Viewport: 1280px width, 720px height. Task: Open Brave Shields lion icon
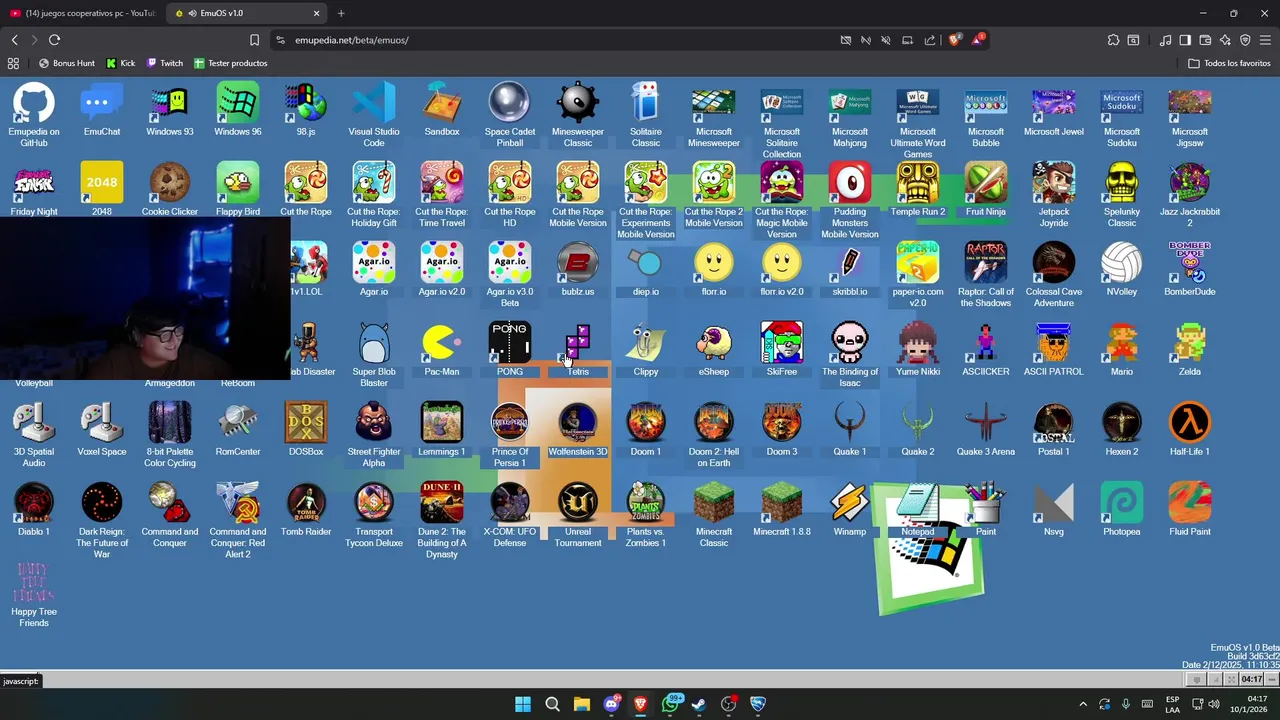tap(954, 40)
